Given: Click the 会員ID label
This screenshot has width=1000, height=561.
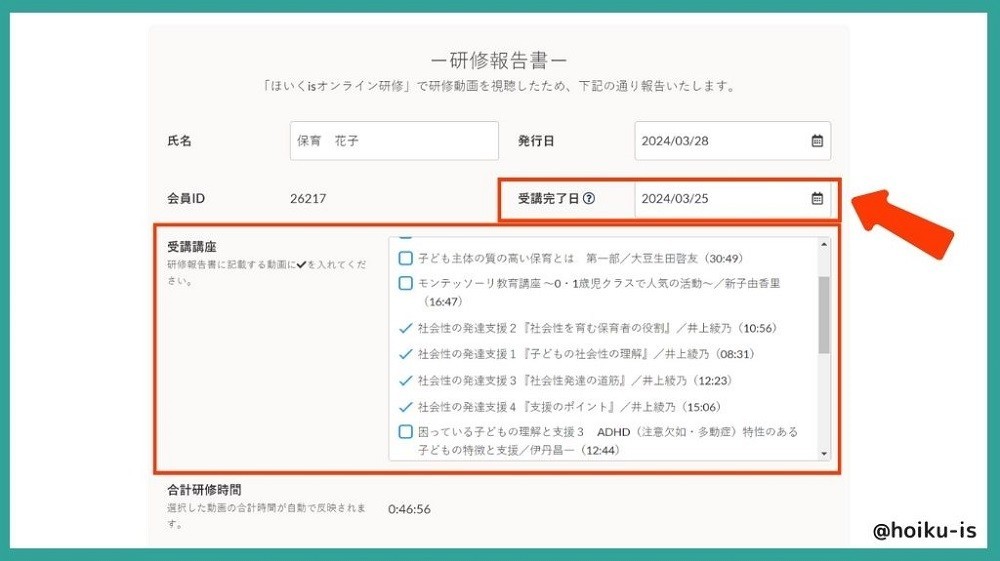Looking at the screenshot, I should click(186, 198).
